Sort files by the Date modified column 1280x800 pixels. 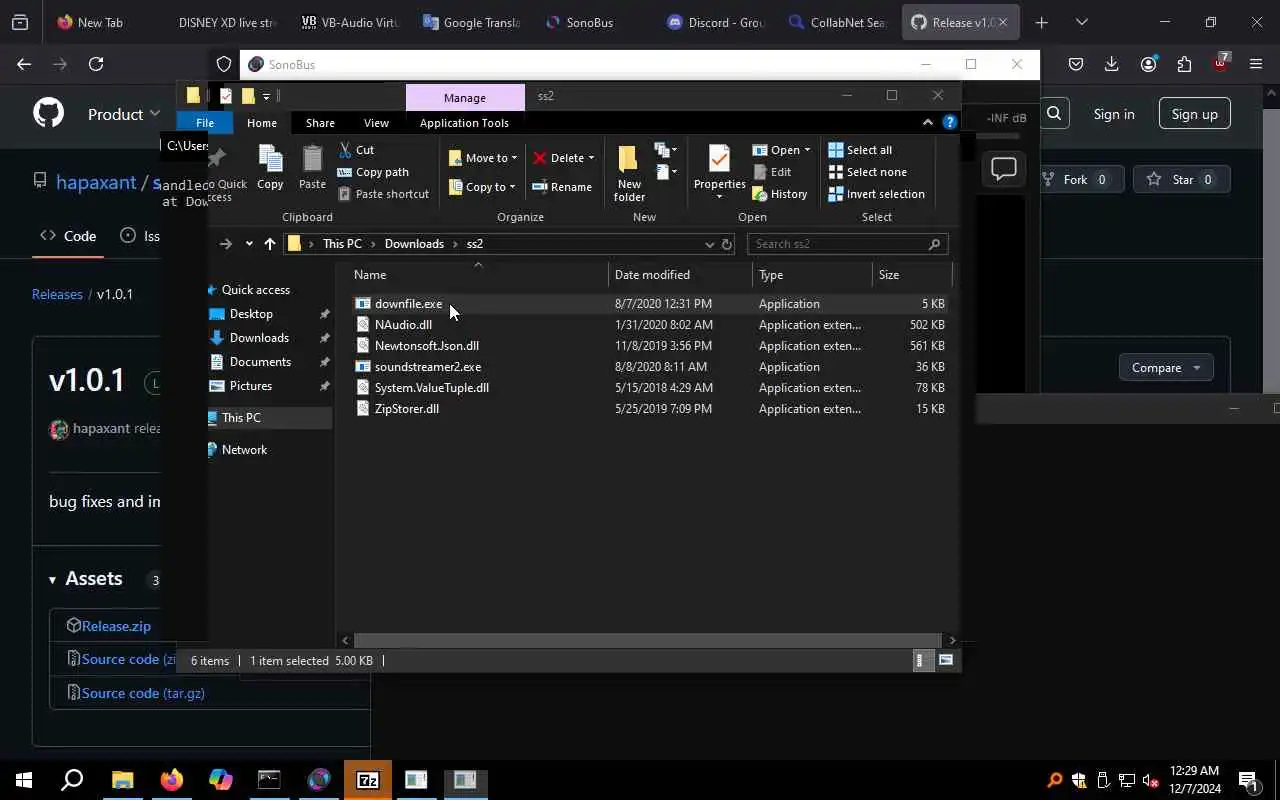[x=652, y=275]
